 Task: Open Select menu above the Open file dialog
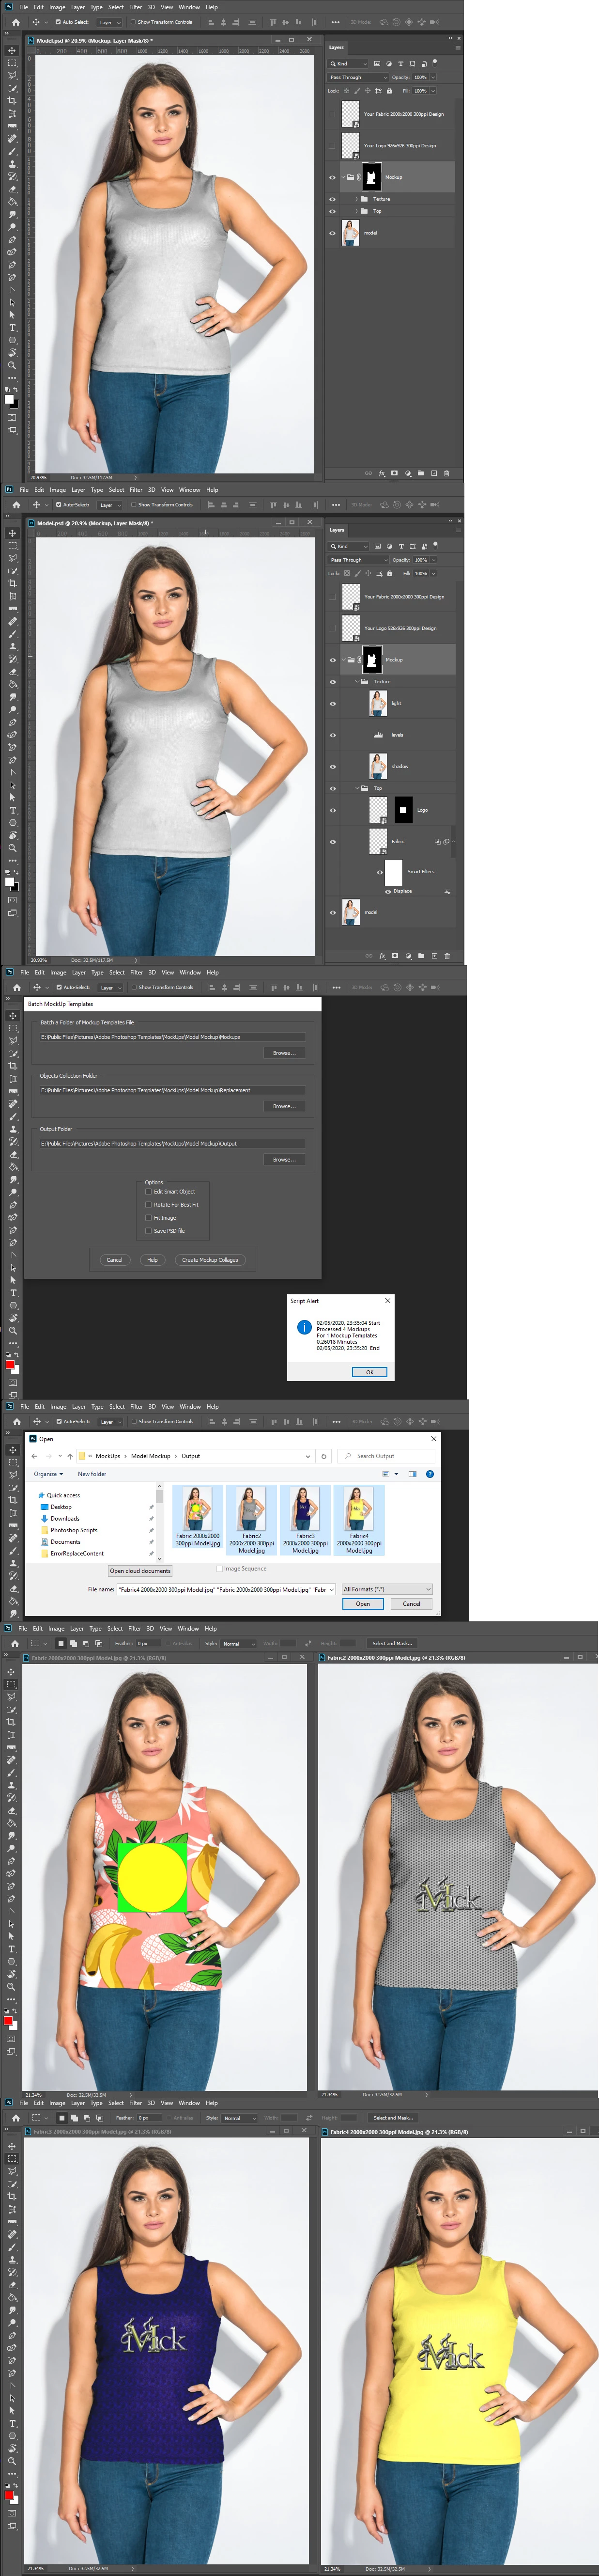click(117, 1406)
